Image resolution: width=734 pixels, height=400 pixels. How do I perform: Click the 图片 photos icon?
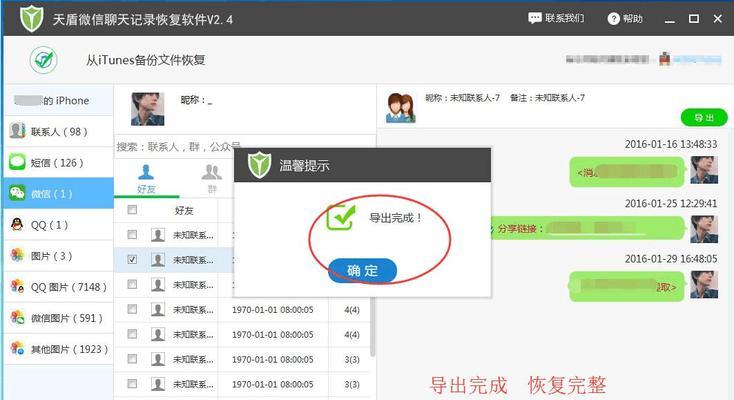[x=17, y=255]
